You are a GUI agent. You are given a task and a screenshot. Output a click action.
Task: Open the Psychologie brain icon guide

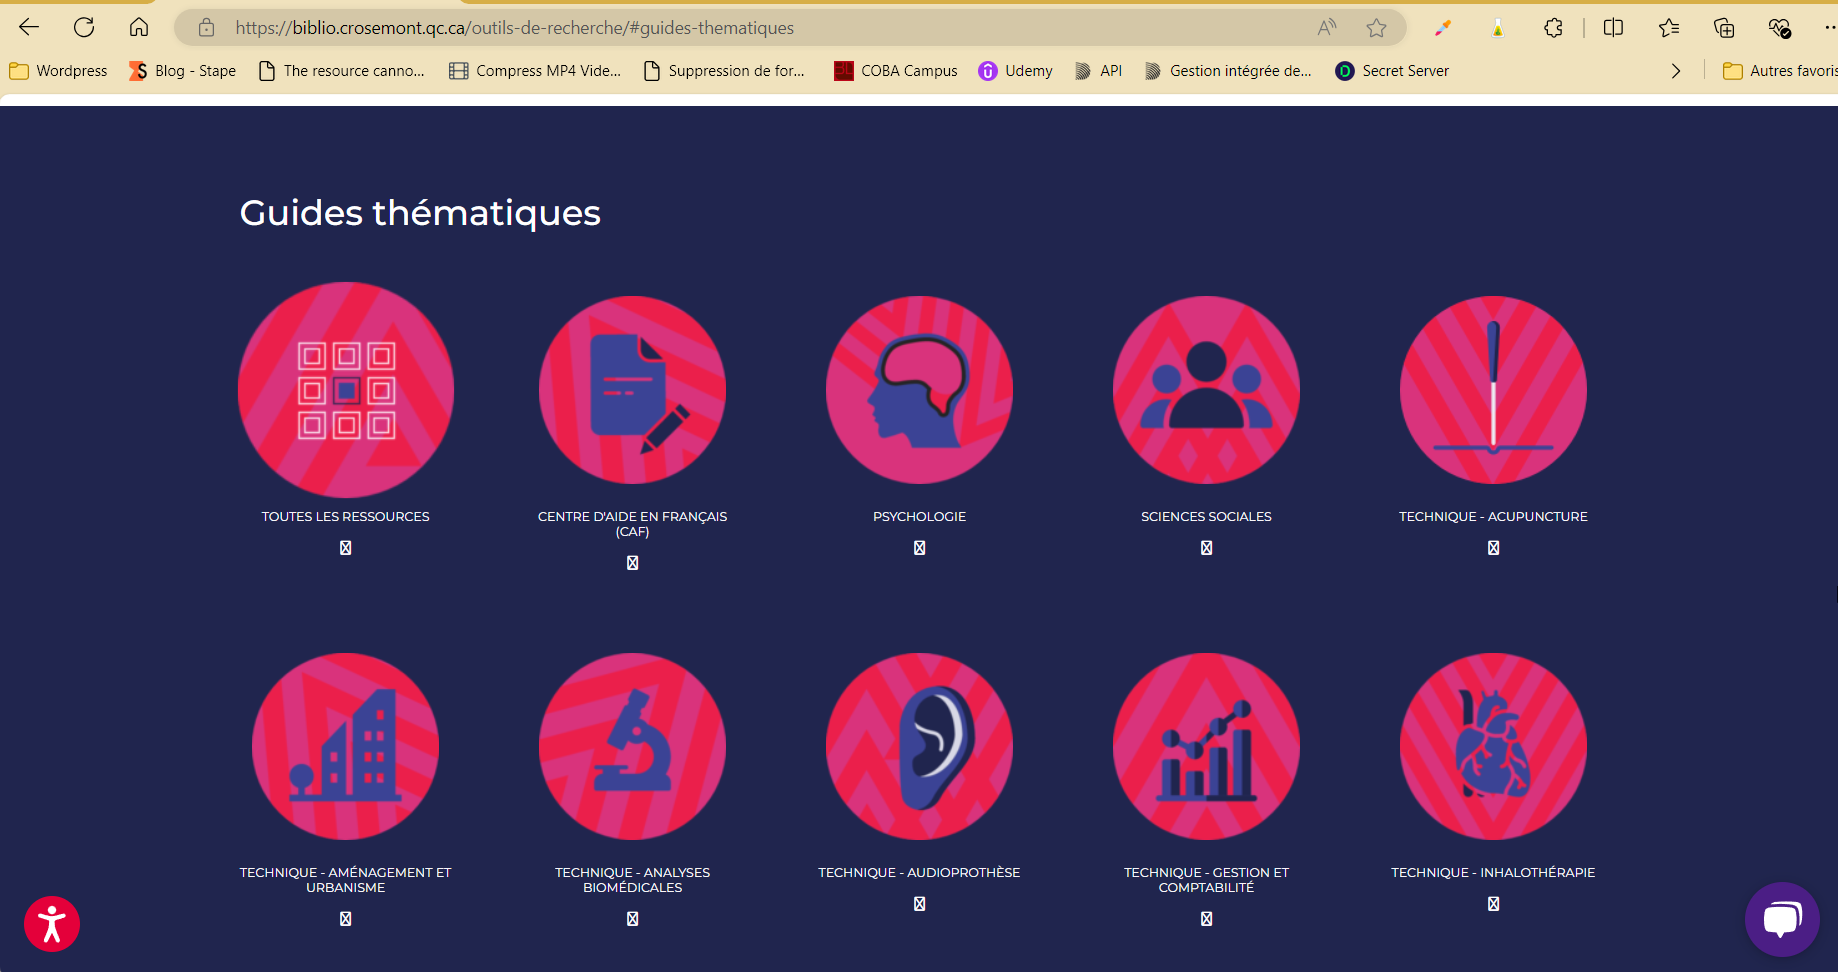[x=919, y=390]
